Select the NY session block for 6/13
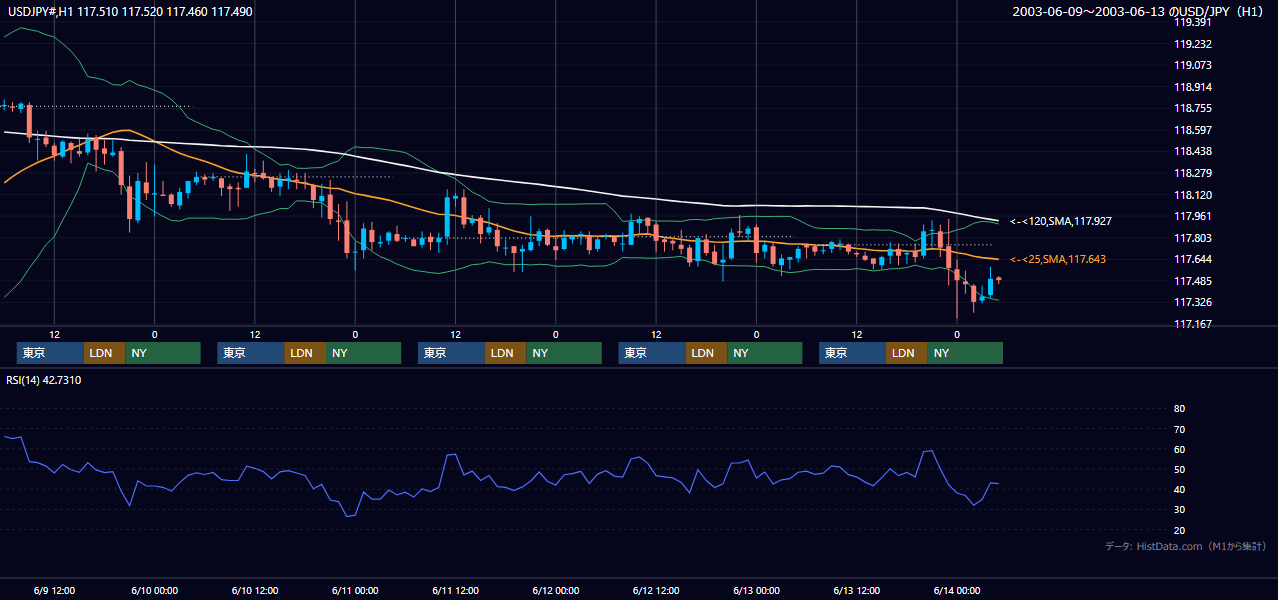 click(x=965, y=353)
